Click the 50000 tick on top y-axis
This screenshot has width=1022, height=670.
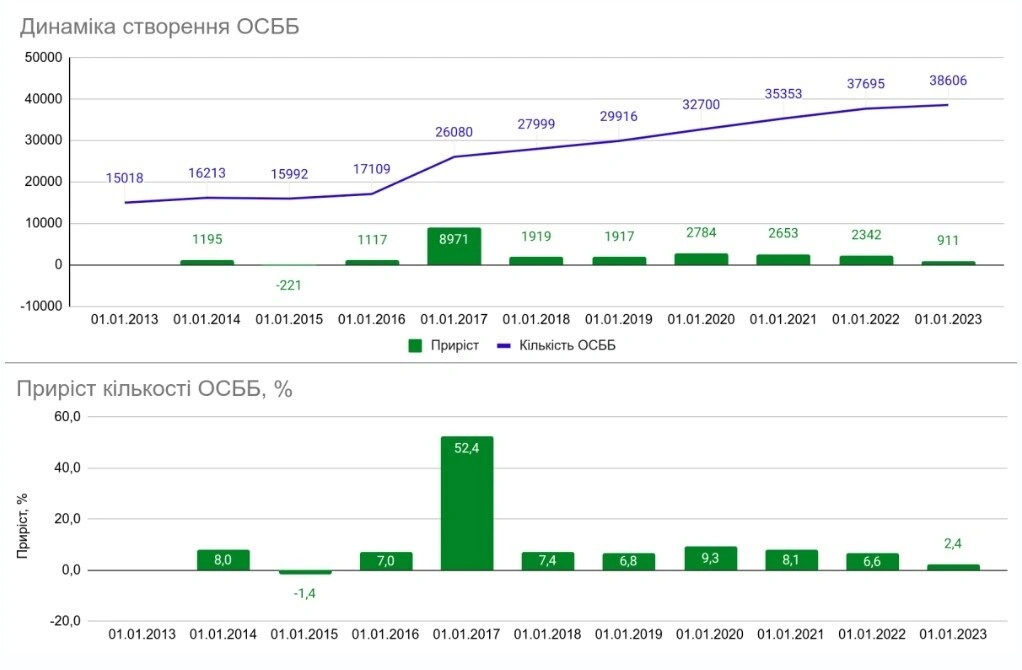[44, 58]
